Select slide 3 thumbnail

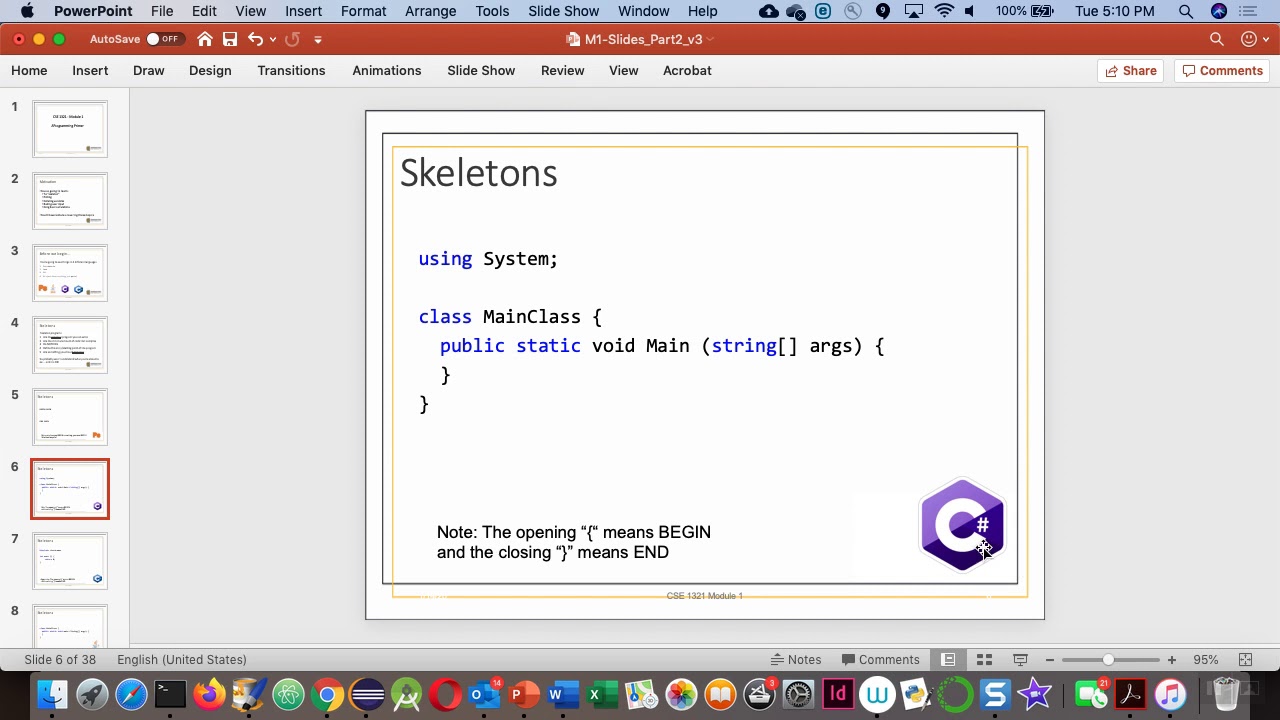click(x=70, y=273)
